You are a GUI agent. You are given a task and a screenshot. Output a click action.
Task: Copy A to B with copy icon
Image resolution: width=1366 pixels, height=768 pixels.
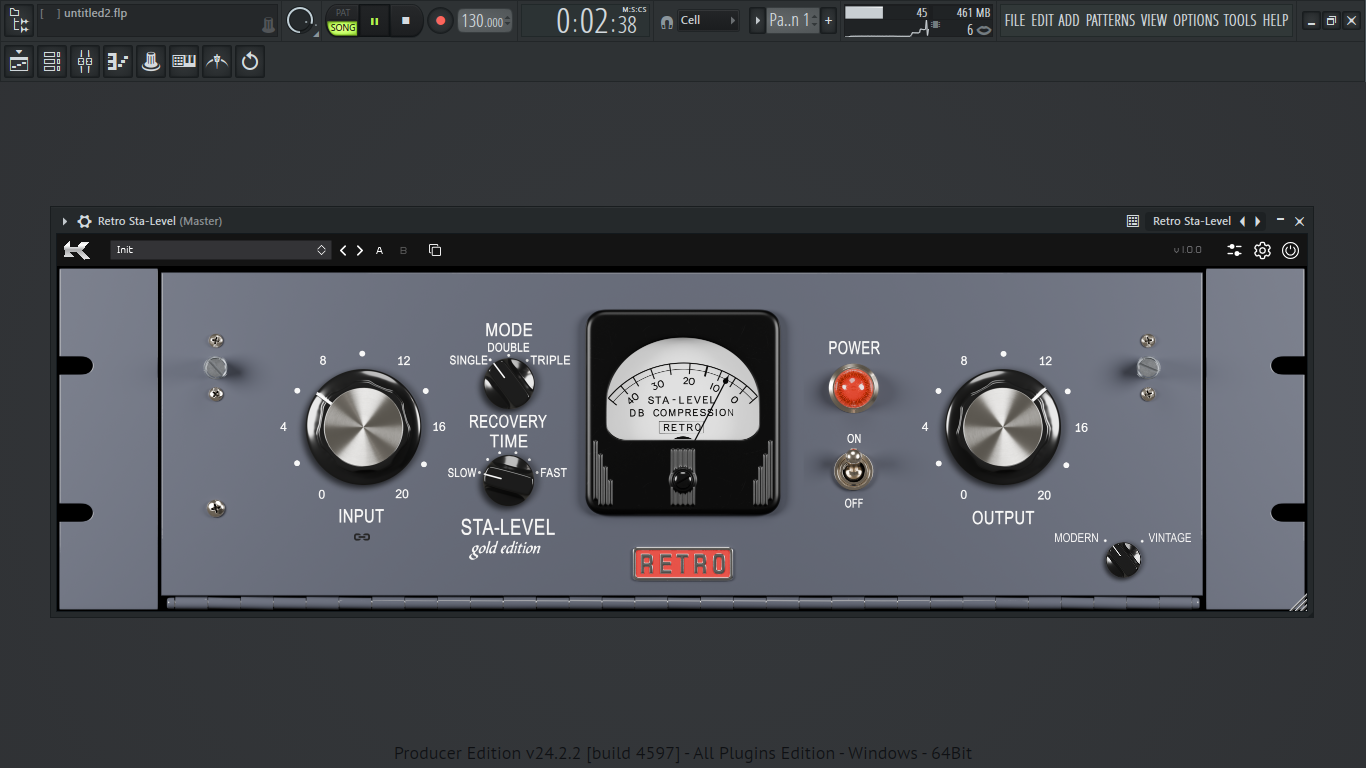click(435, 250)
